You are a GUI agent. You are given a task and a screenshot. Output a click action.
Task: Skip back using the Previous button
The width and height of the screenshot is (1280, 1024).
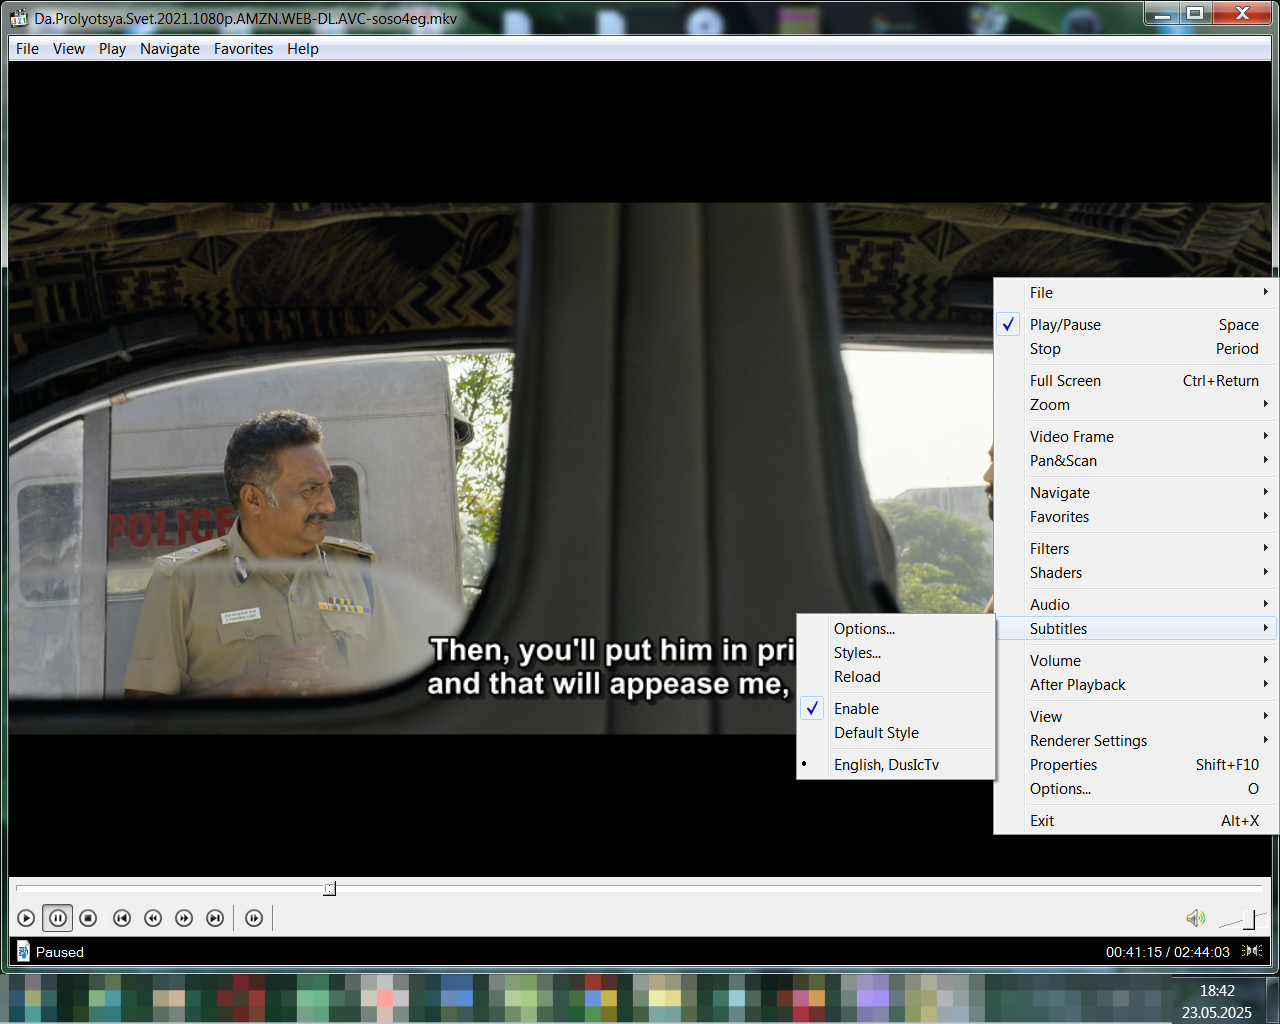[122, 918]
